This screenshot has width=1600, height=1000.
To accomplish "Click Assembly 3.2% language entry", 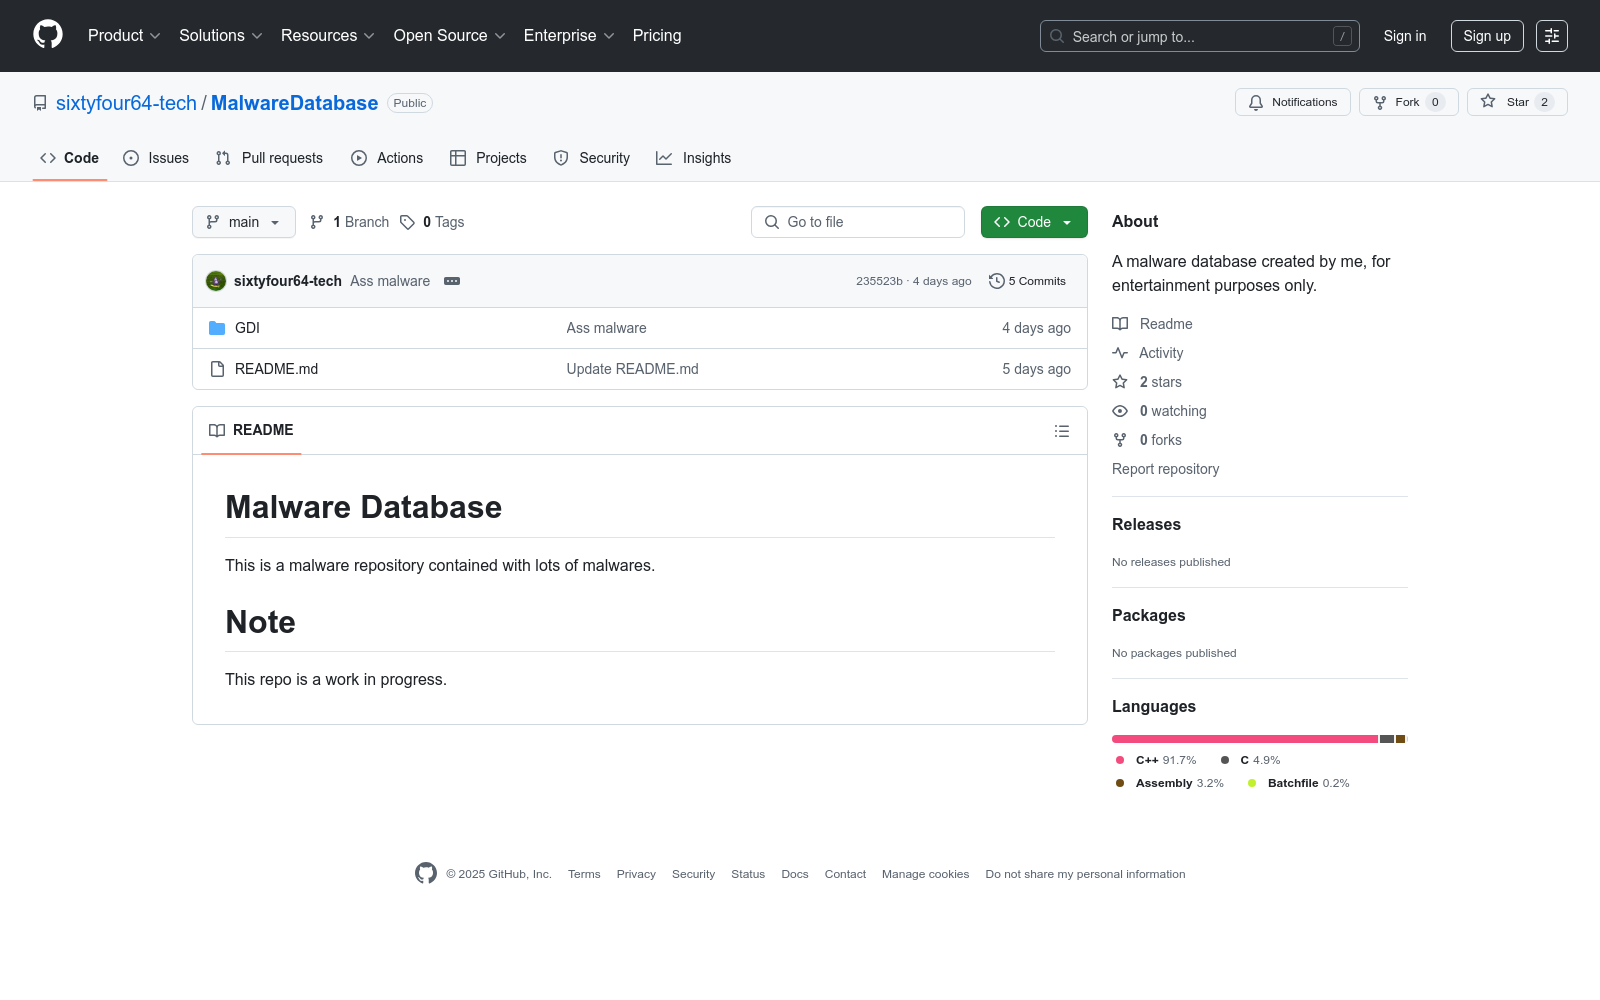I will [x=1169, y=783].
